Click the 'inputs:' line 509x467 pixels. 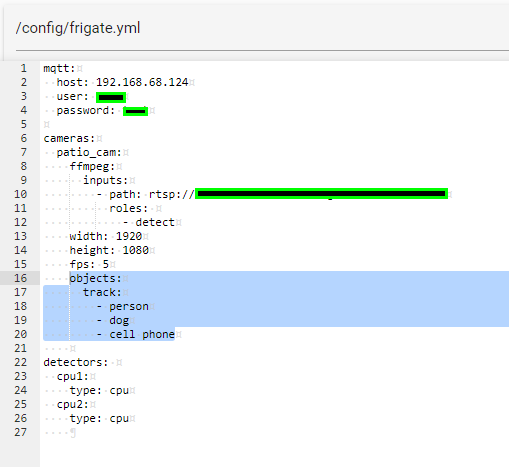click(105, 180)
